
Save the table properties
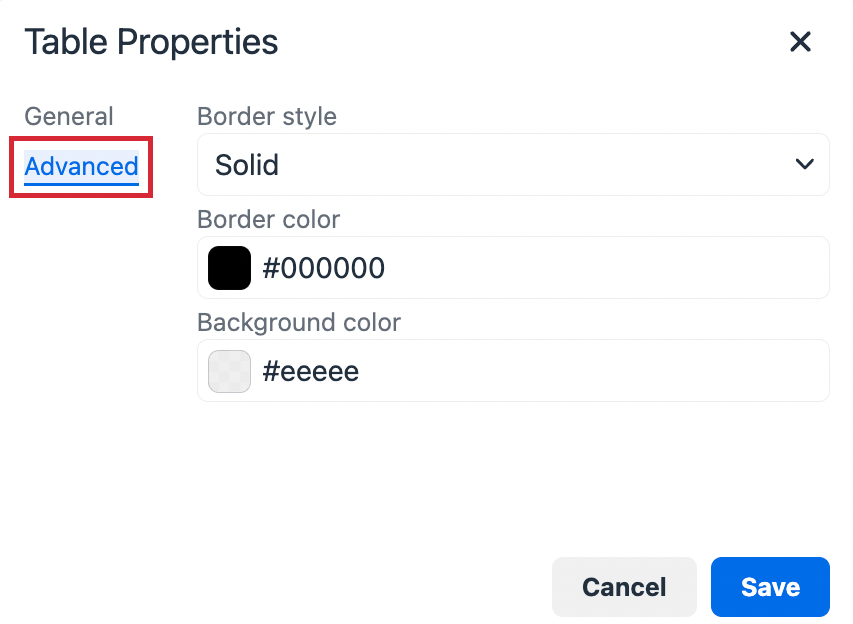point(769,587)
